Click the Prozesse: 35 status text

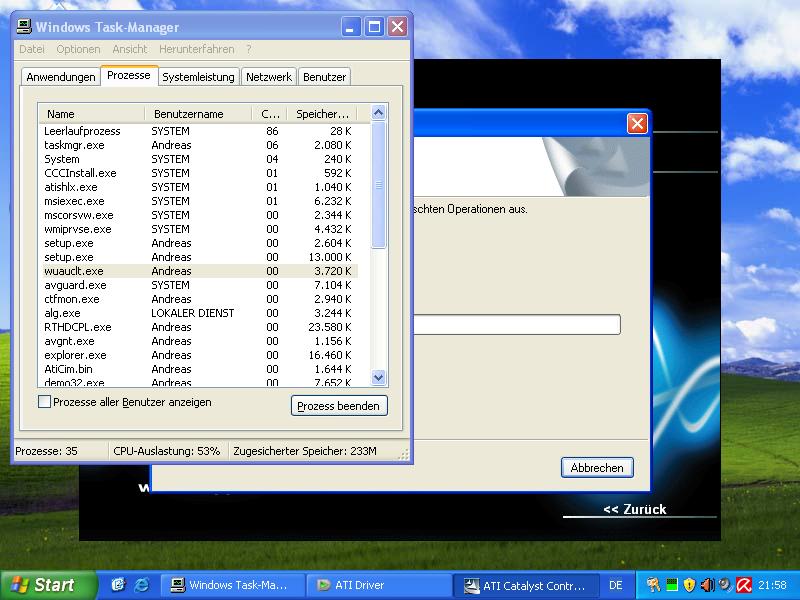tap(46, 451)
